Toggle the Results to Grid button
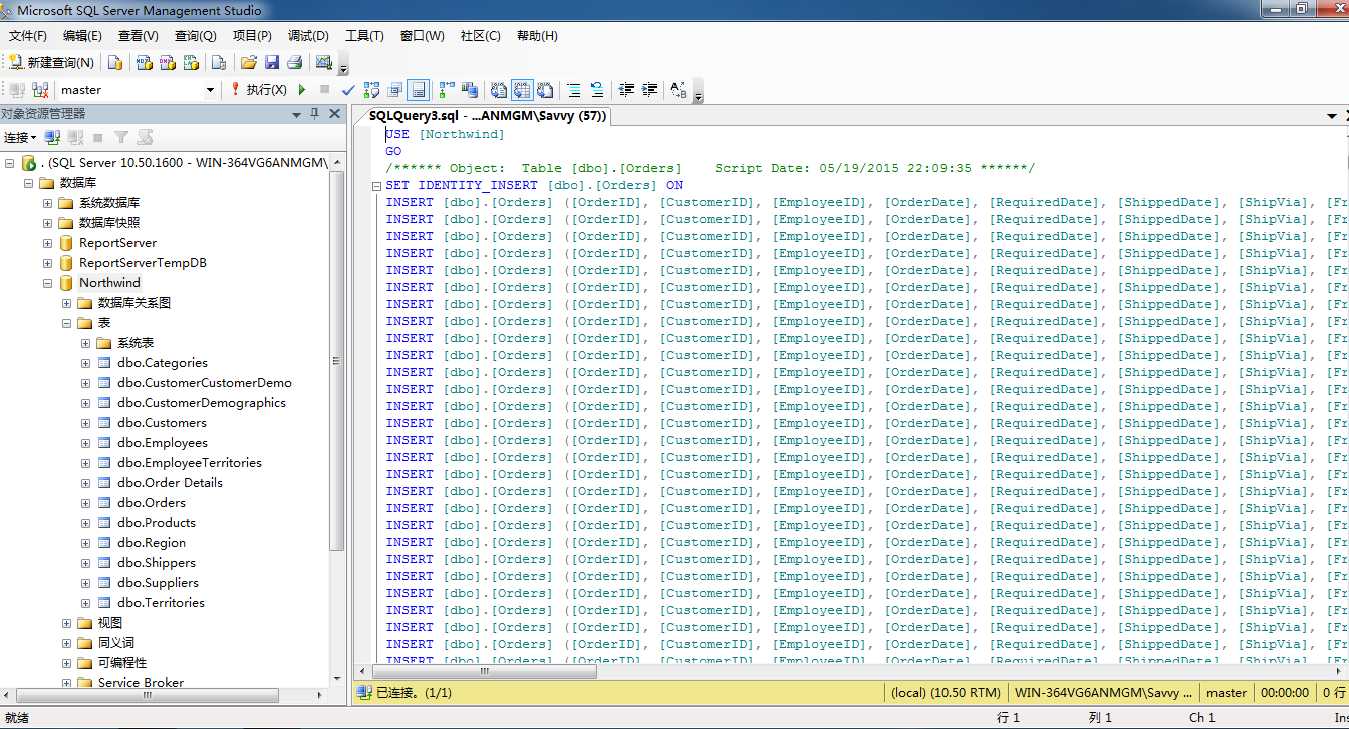1349x729 pixels. (521, 89)
